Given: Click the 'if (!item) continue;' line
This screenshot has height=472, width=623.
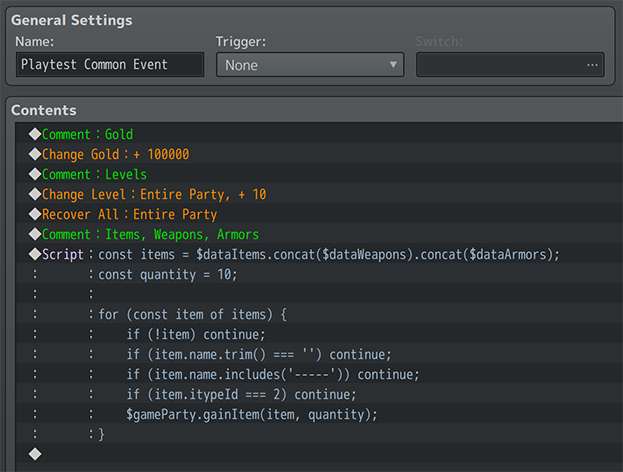Looking at the screenshot, I should click(x=319, y=334).
